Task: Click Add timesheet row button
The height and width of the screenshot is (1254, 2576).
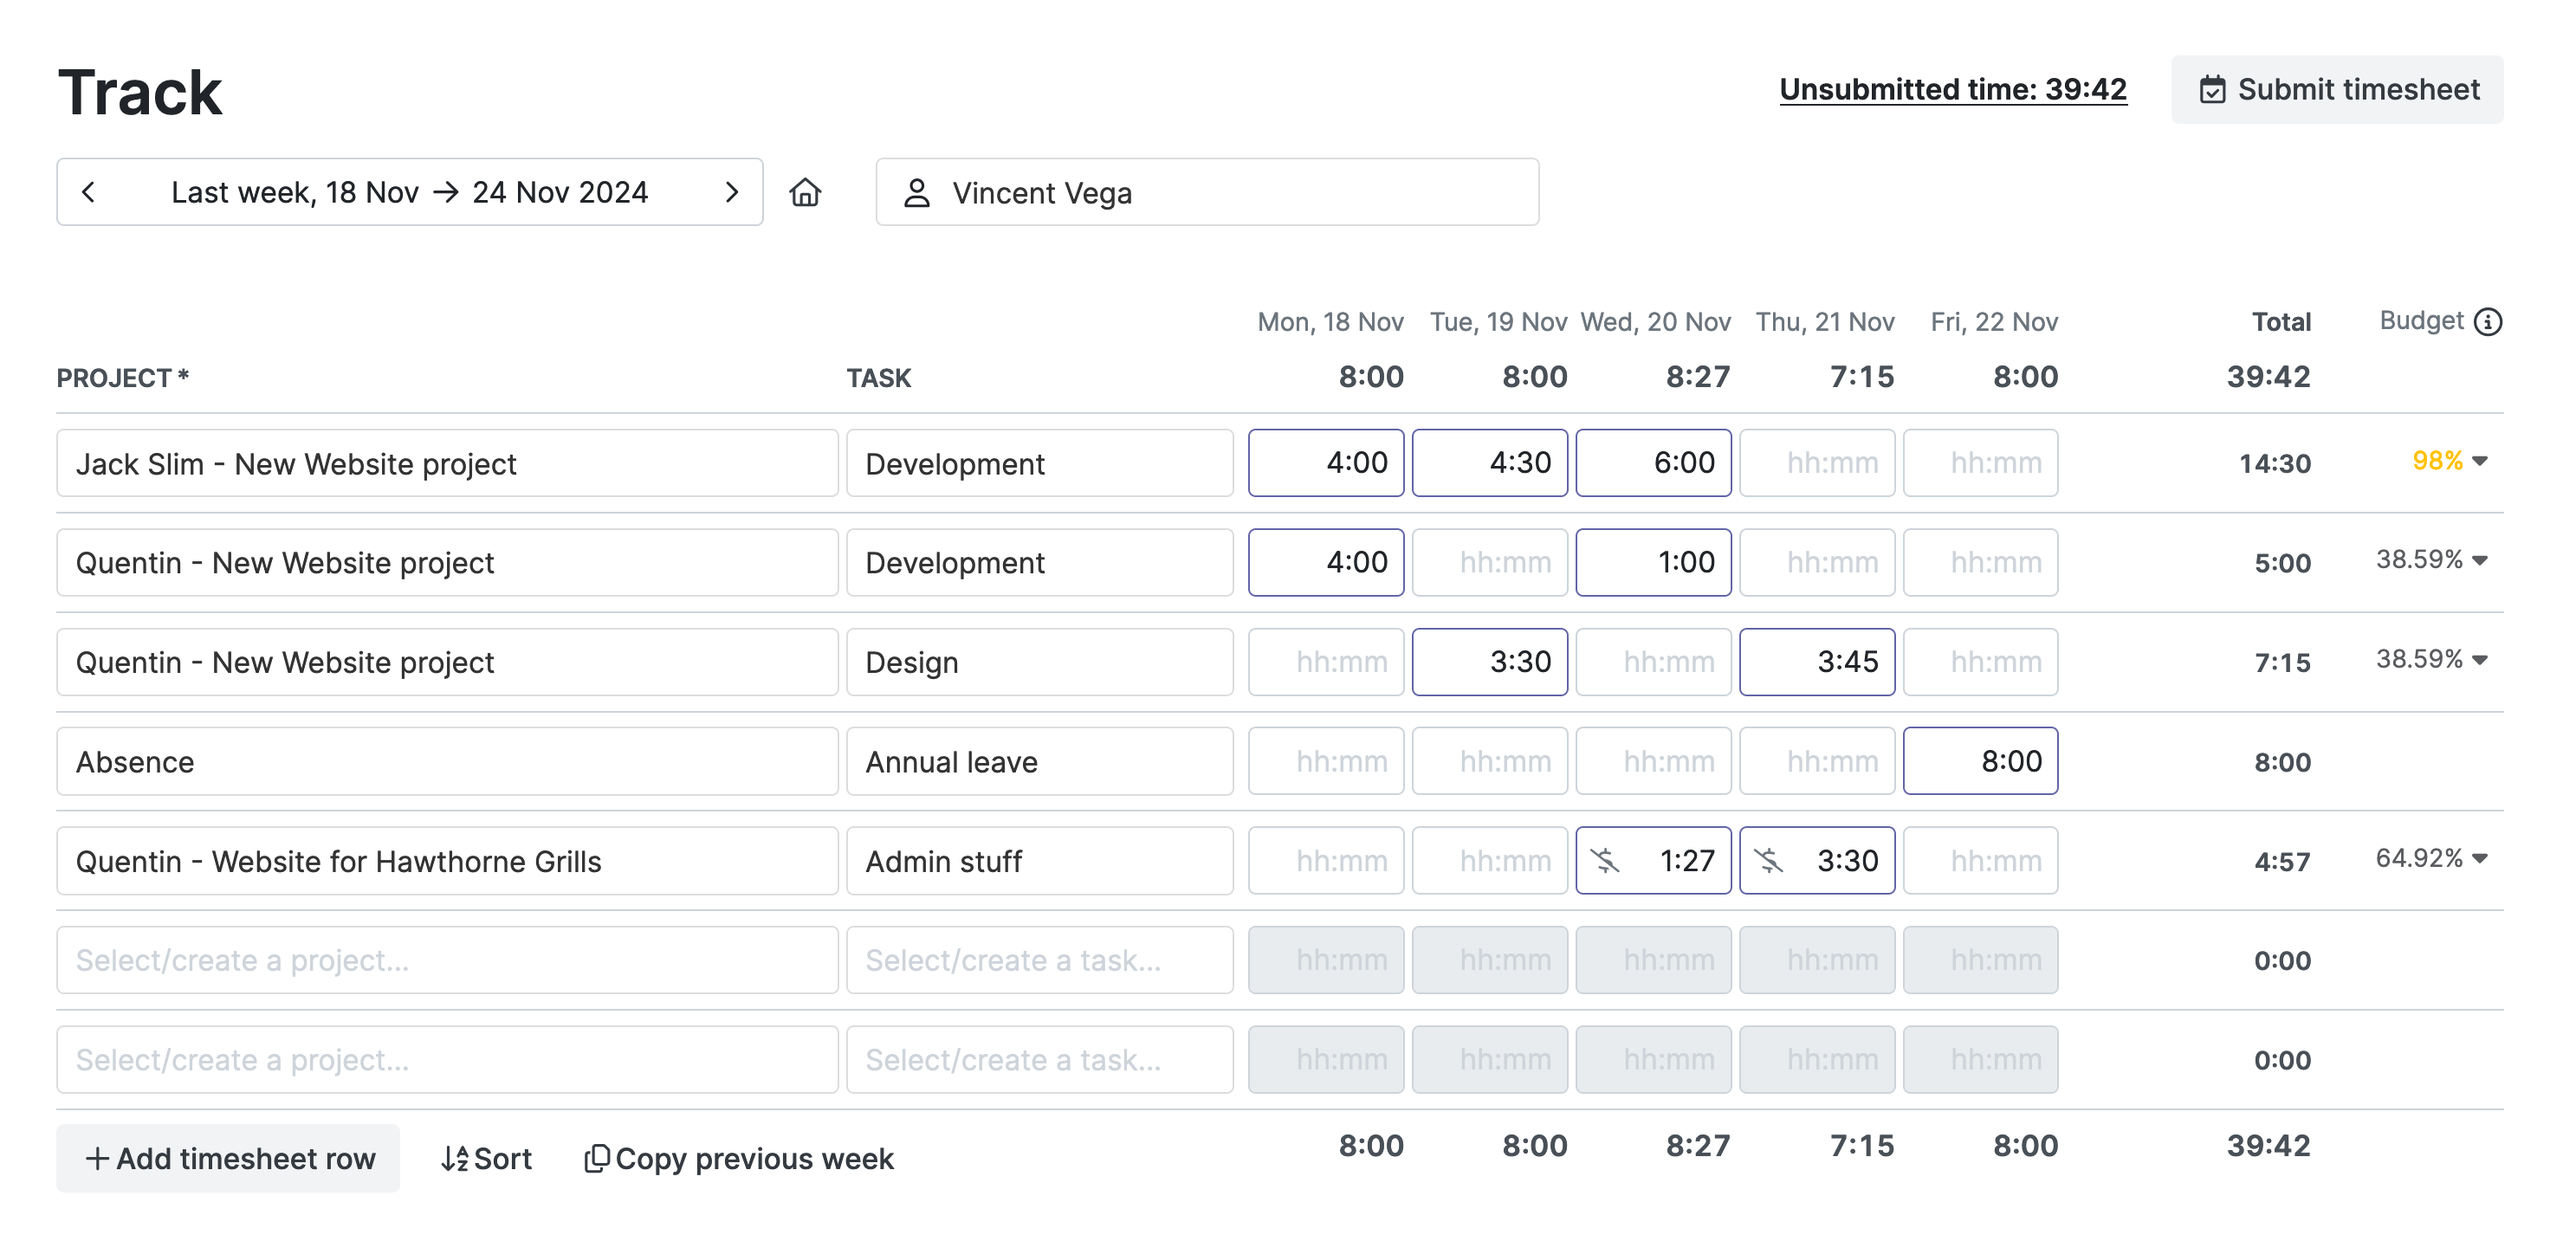Action: tap(228, 1158)
